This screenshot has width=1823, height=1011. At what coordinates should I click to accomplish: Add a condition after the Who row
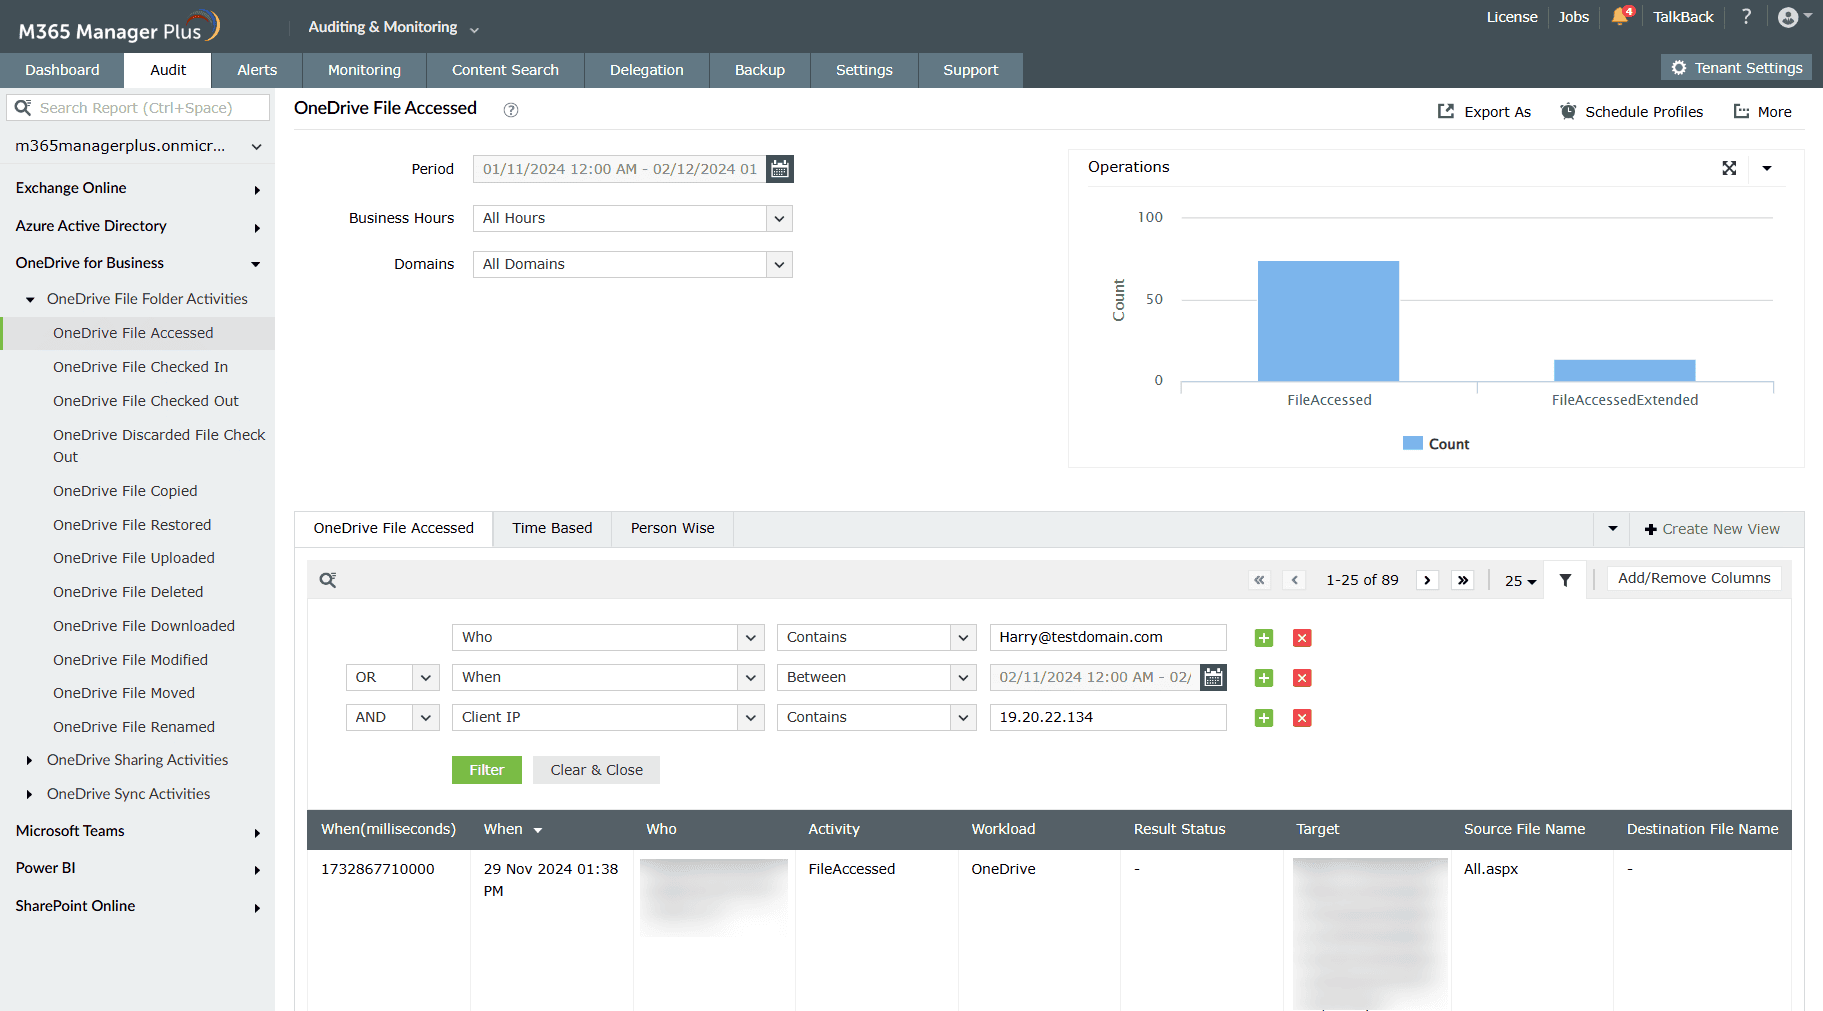pos(1264,638)
